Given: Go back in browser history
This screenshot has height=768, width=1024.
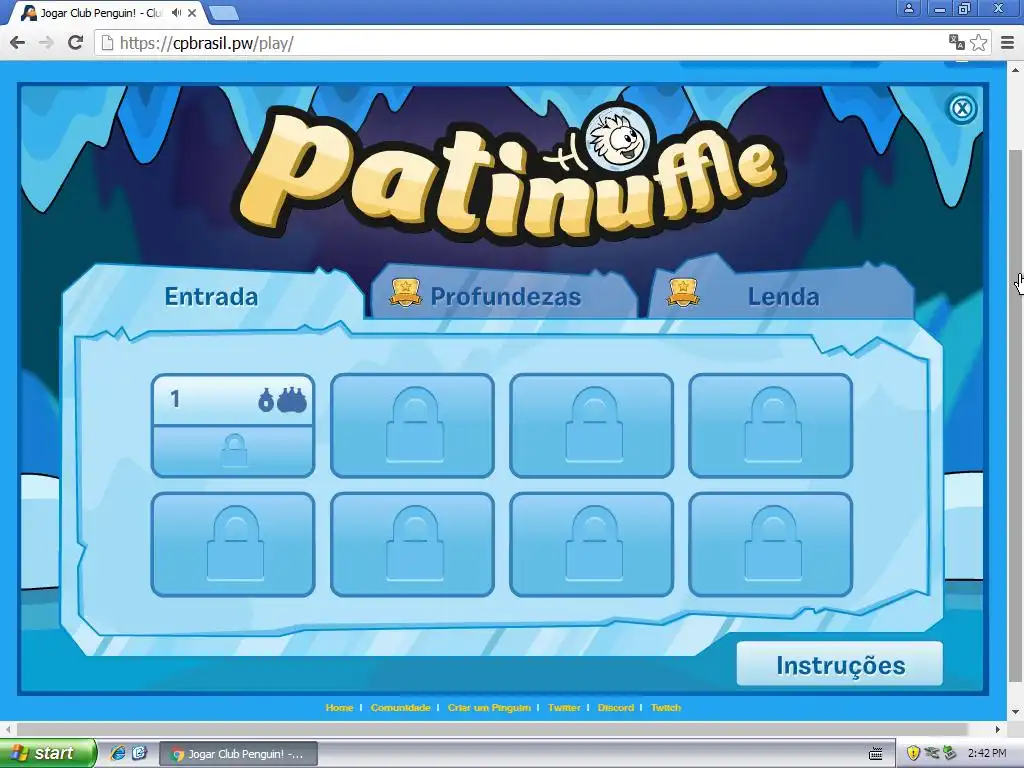Looking at the screenshot, I should click(x=17, y=43).
